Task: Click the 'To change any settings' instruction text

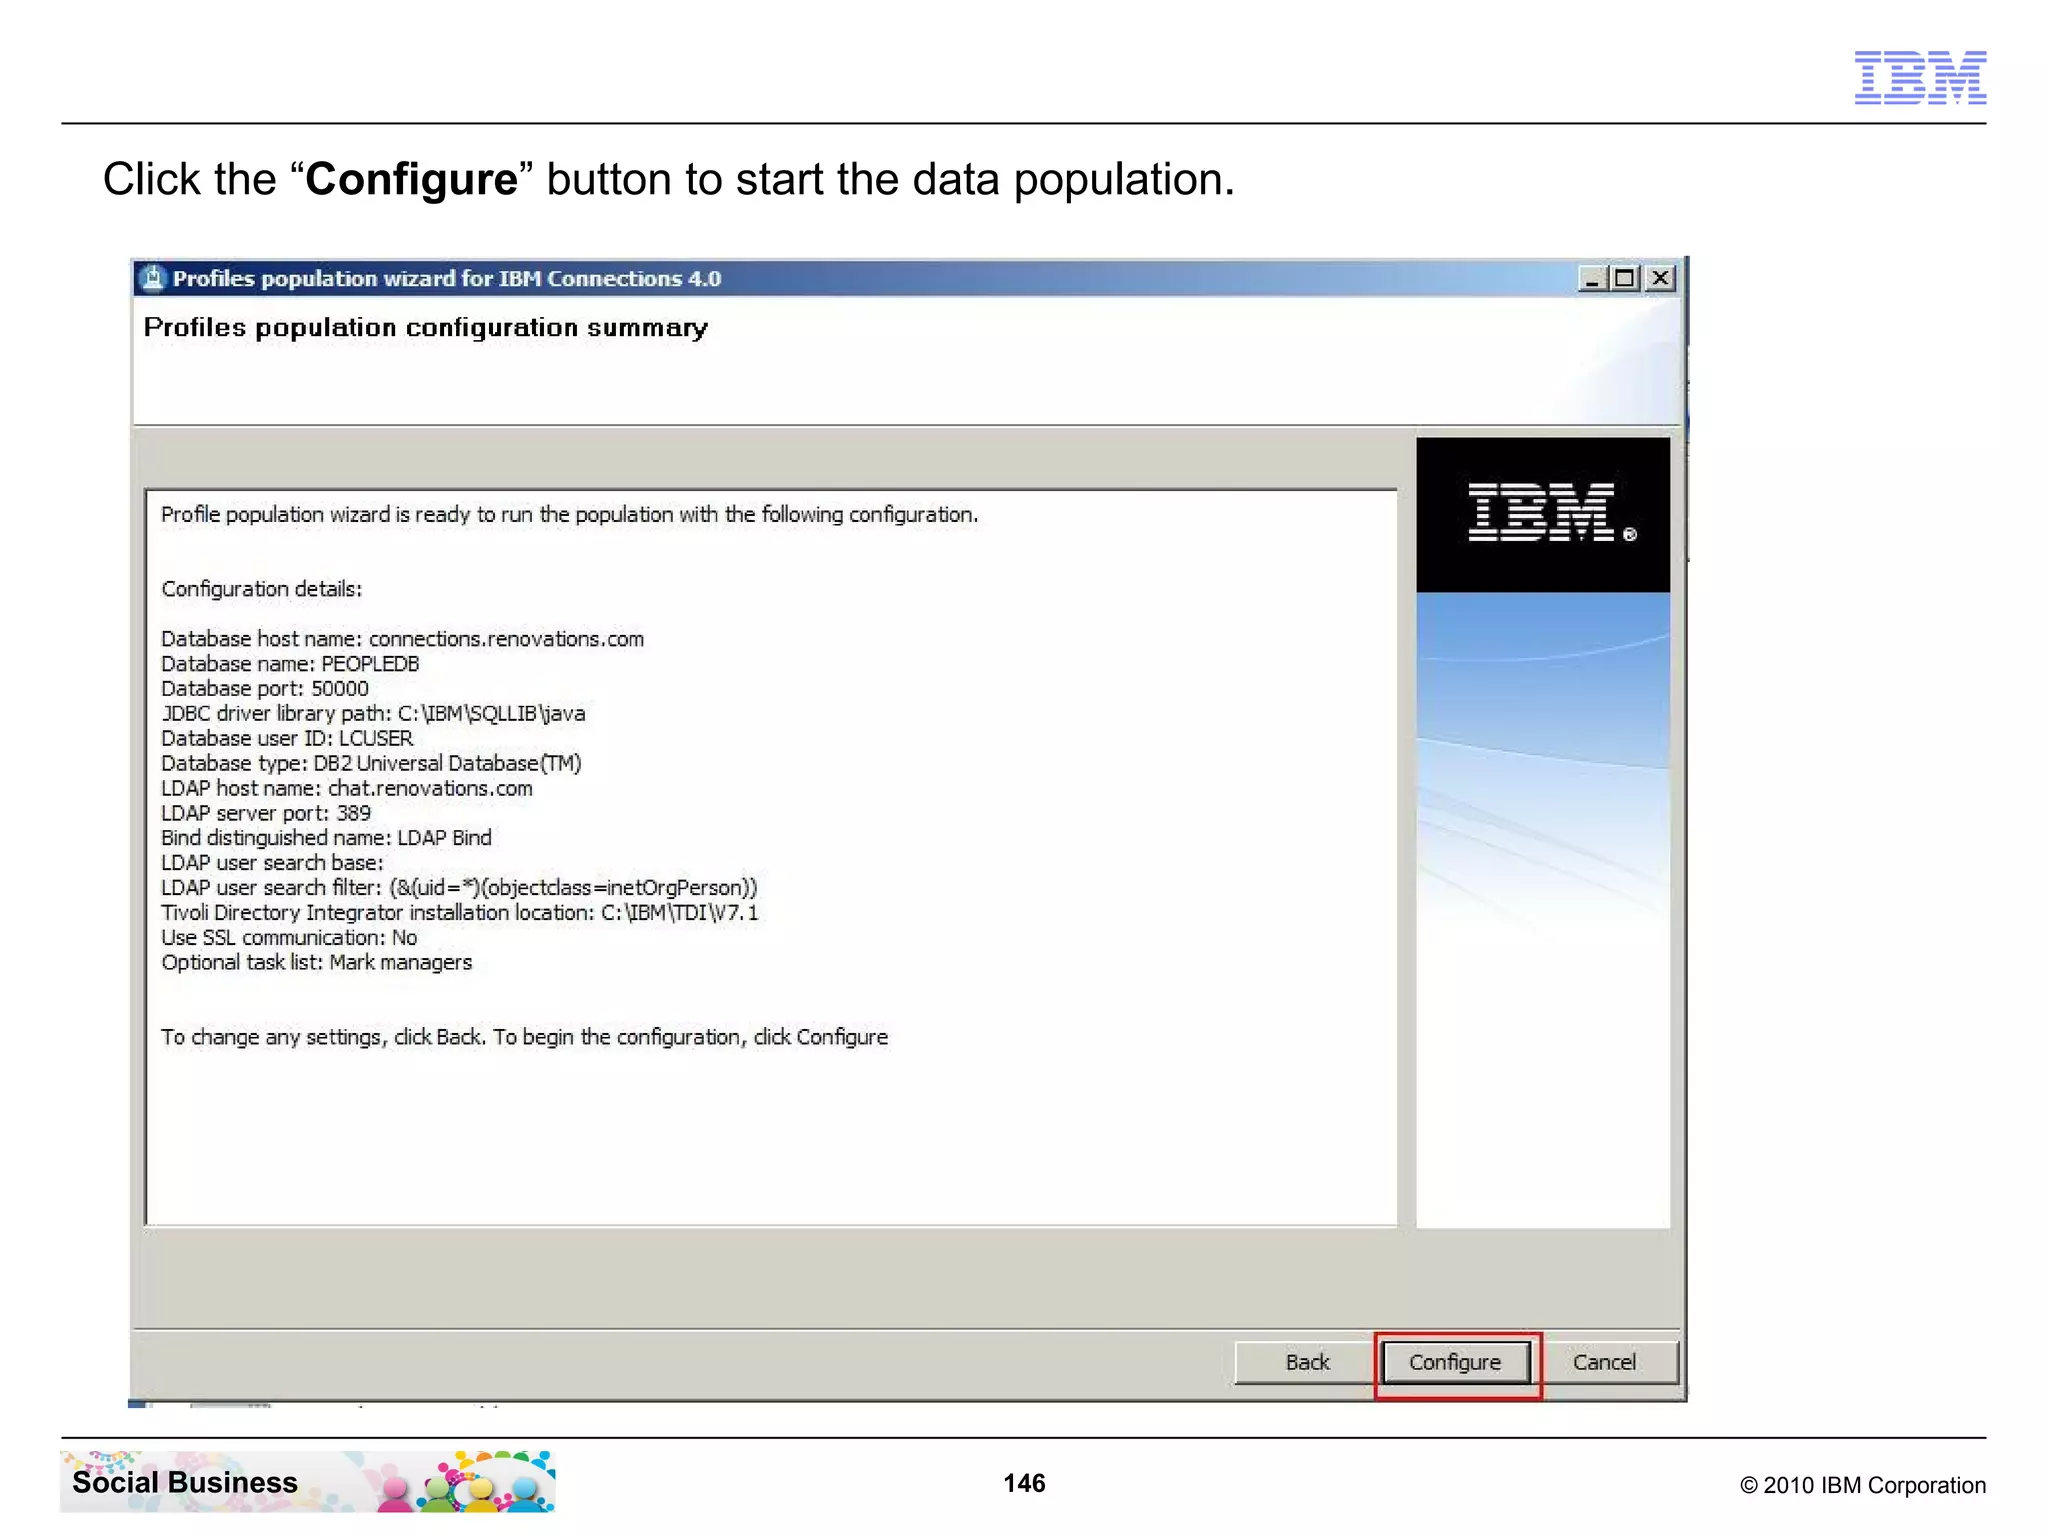Action: click(524, 1037)
